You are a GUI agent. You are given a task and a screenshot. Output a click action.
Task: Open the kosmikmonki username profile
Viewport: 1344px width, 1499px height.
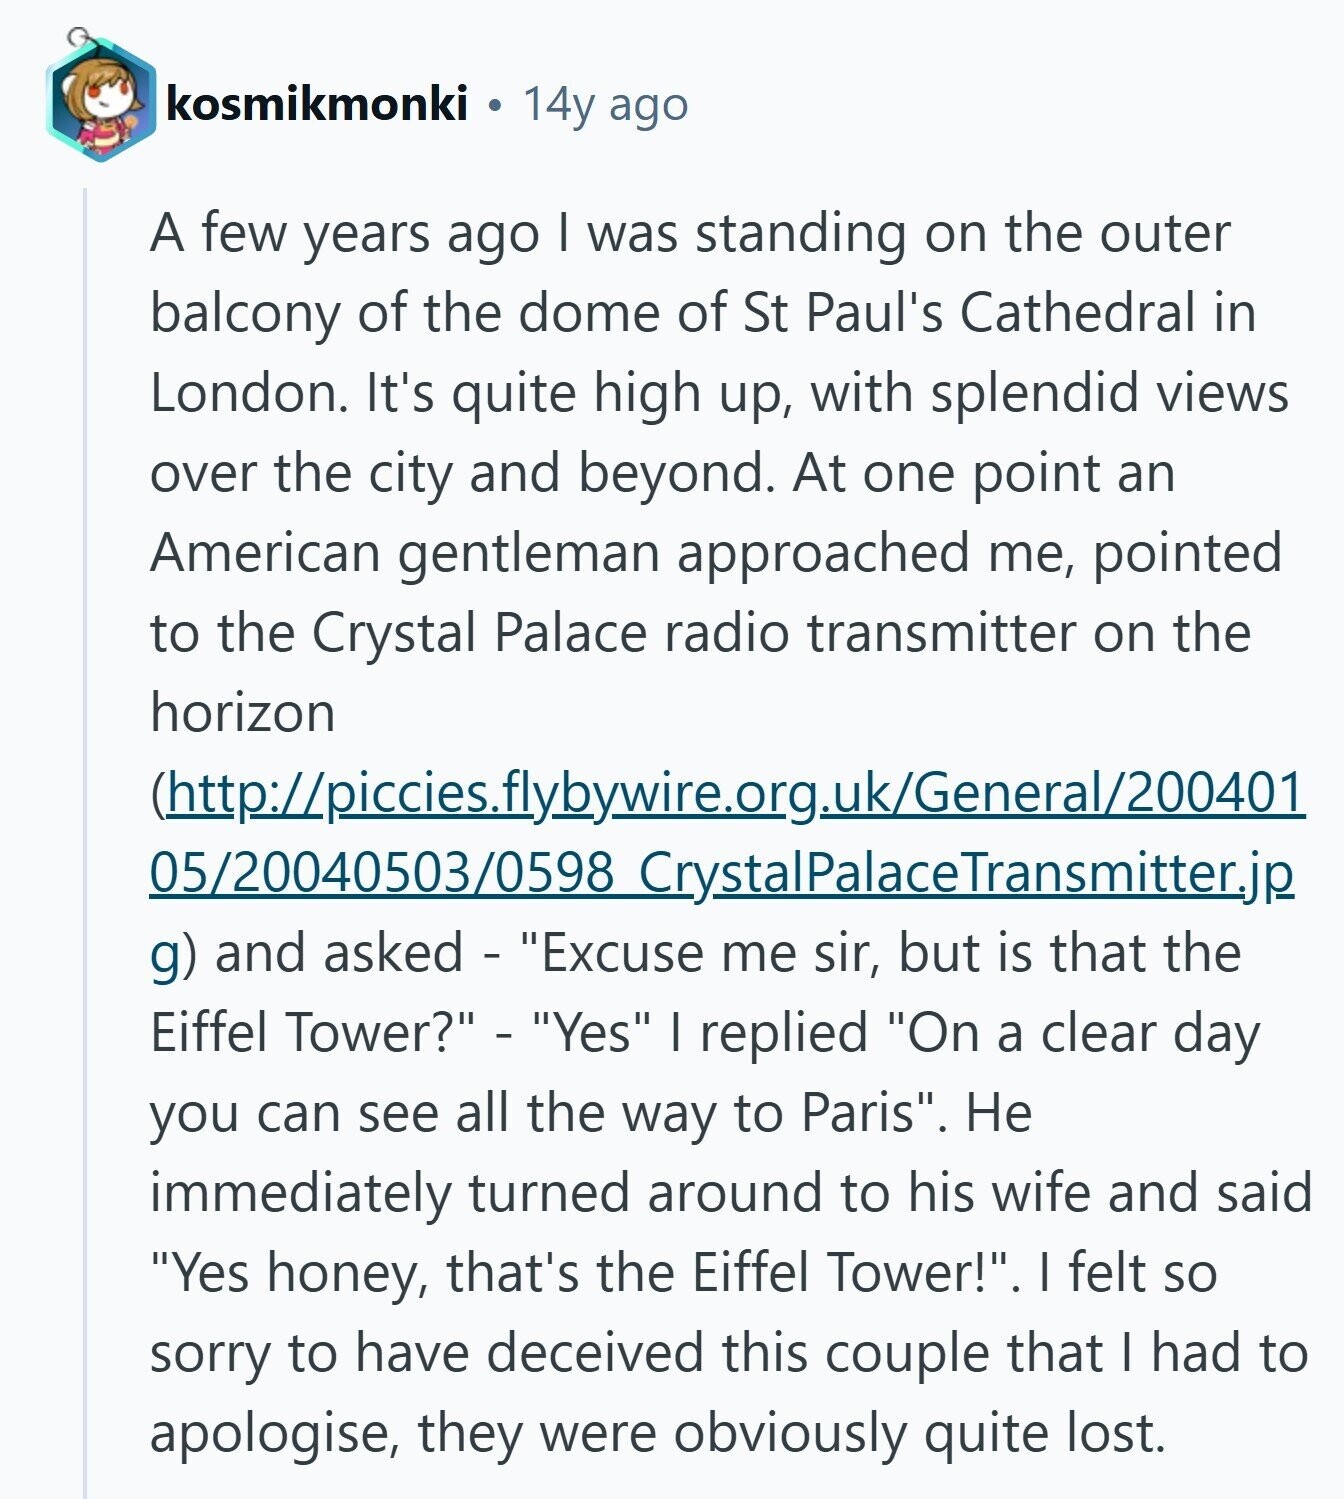tap(317, 104)
